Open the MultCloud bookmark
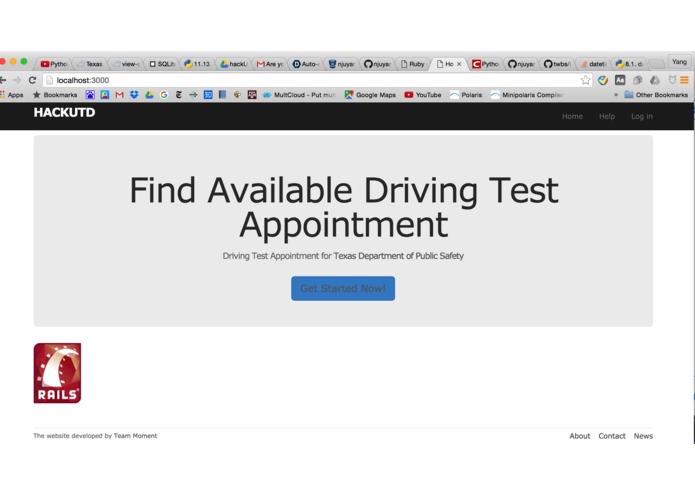695x494 pixels. click(300, 95)
